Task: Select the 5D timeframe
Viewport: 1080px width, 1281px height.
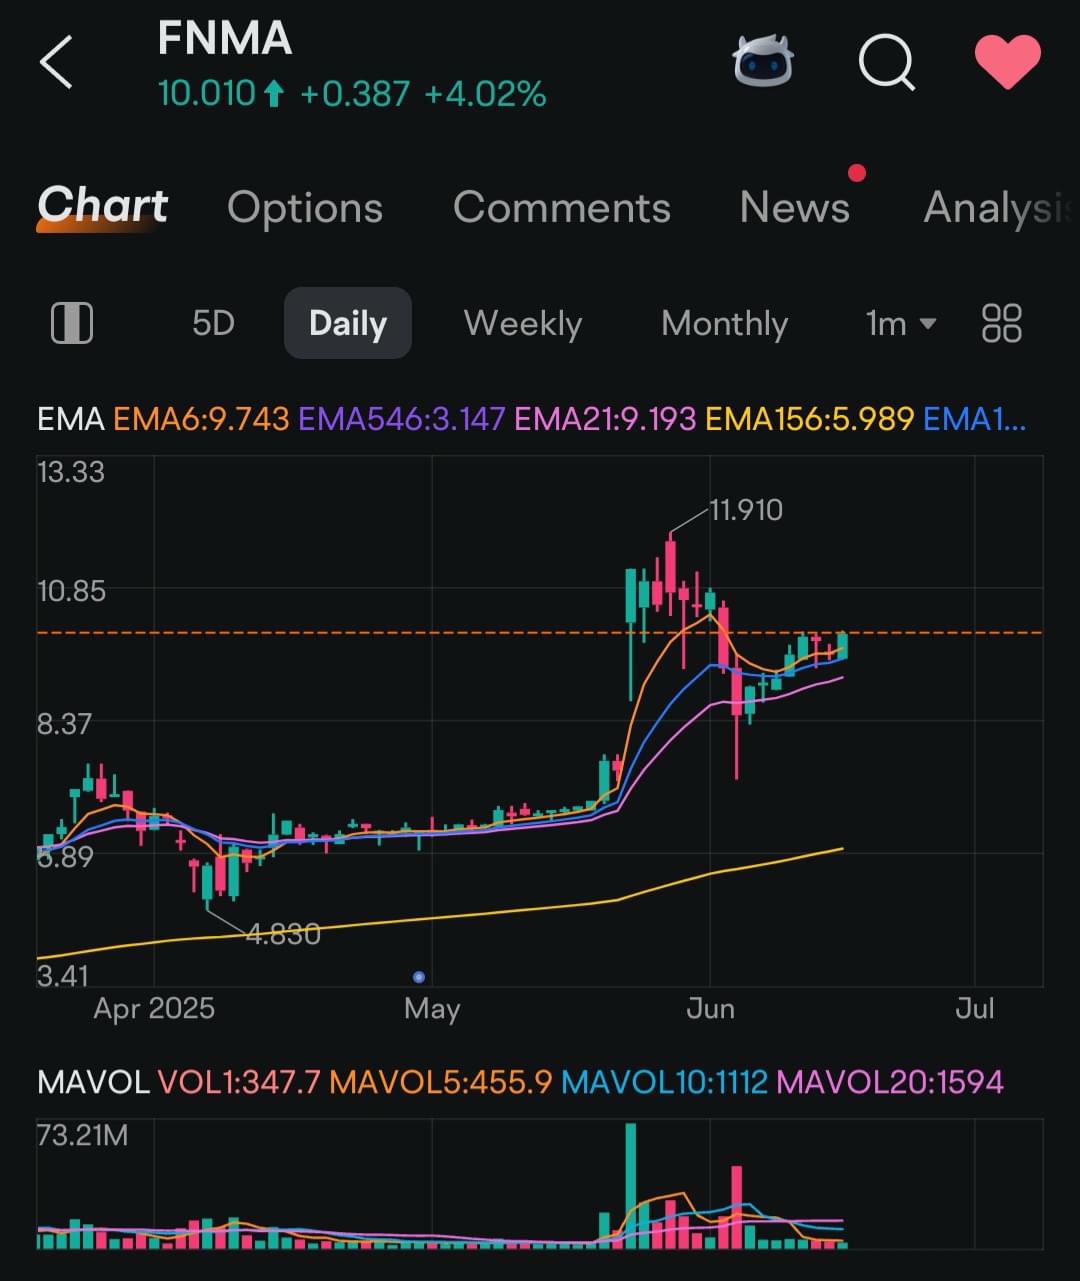Action: tap(213, 323)
